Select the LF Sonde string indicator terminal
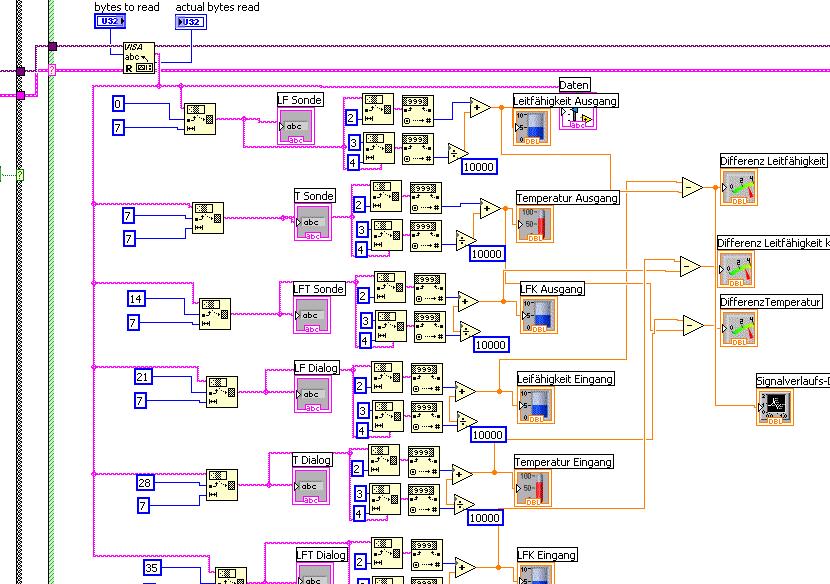This screenshot has width=830, height=584. (296, 127)
